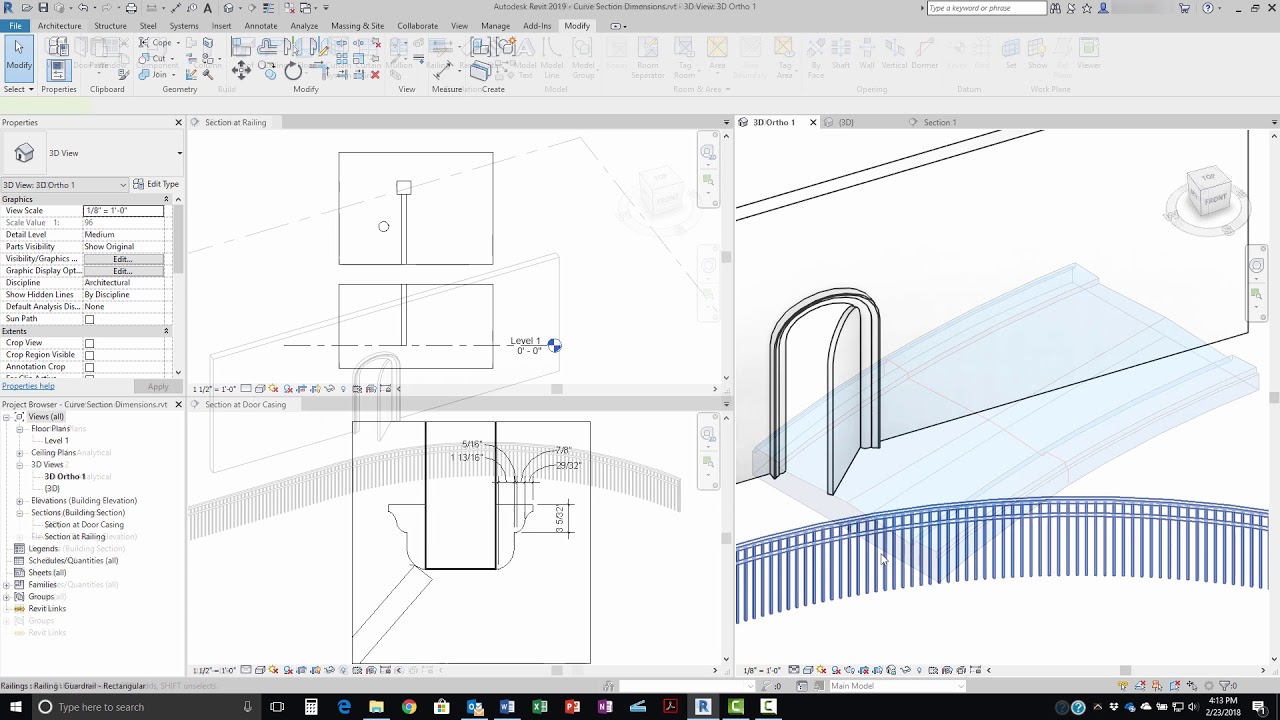Click the Join geometry tool
Screen dimensions: 1280x720
158,75
